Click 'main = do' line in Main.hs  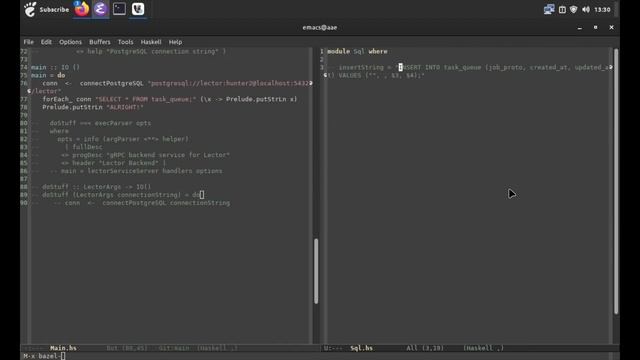click(48, 76)
